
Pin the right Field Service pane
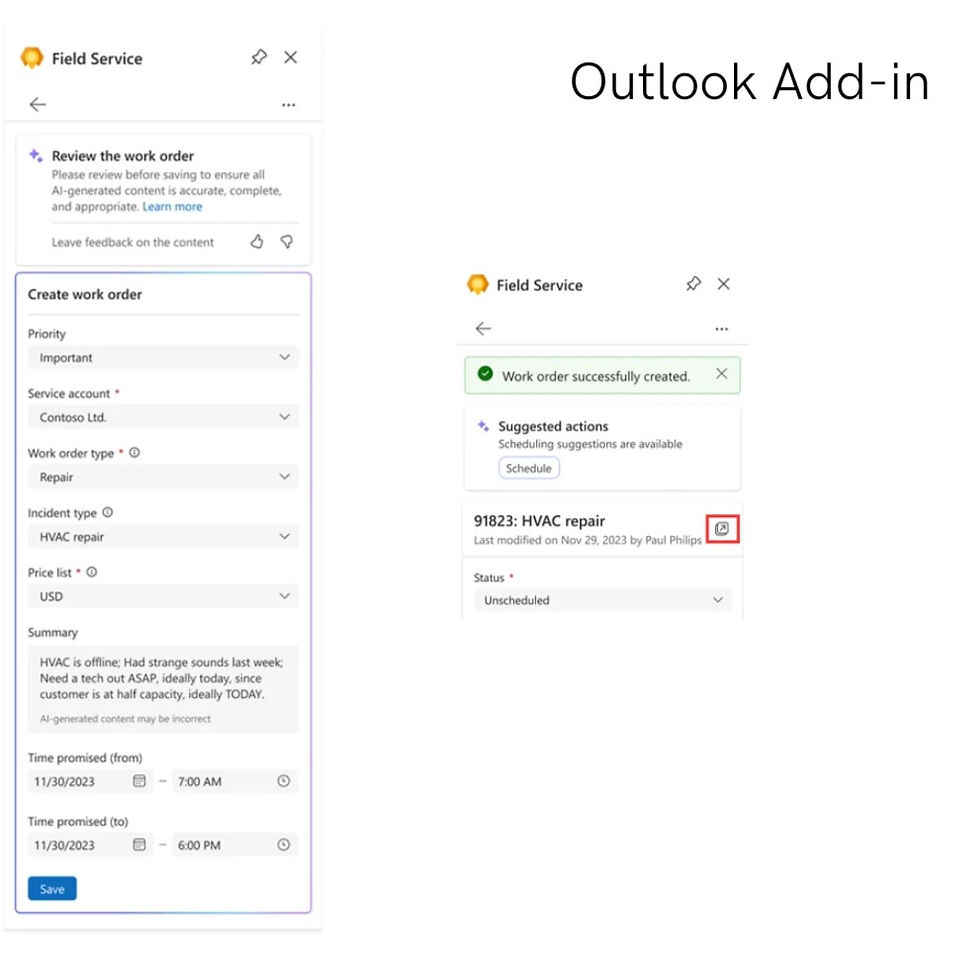point(693,284)
